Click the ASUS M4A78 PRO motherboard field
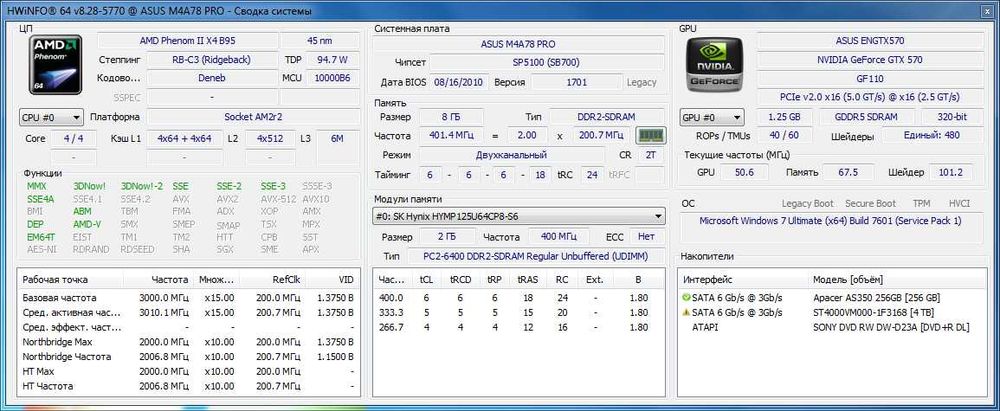This screenshot has height=411, width=1000. point(518,44)
